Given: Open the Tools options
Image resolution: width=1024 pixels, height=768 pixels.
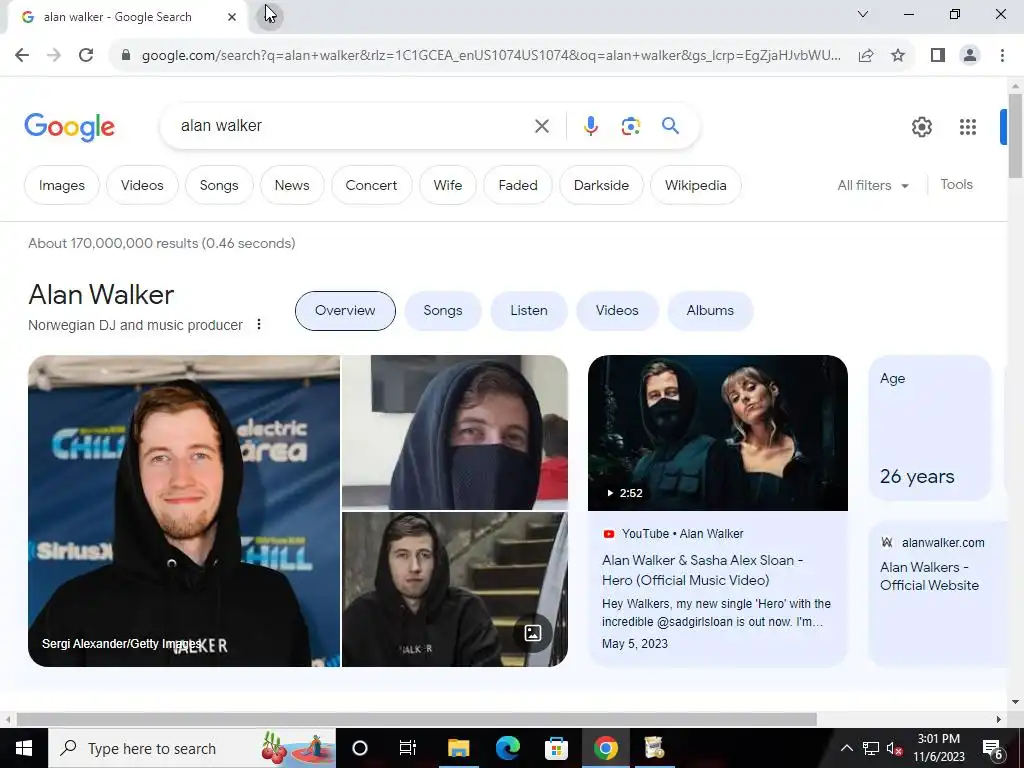Looking at the screenshot, I should [x=957, y=185].
